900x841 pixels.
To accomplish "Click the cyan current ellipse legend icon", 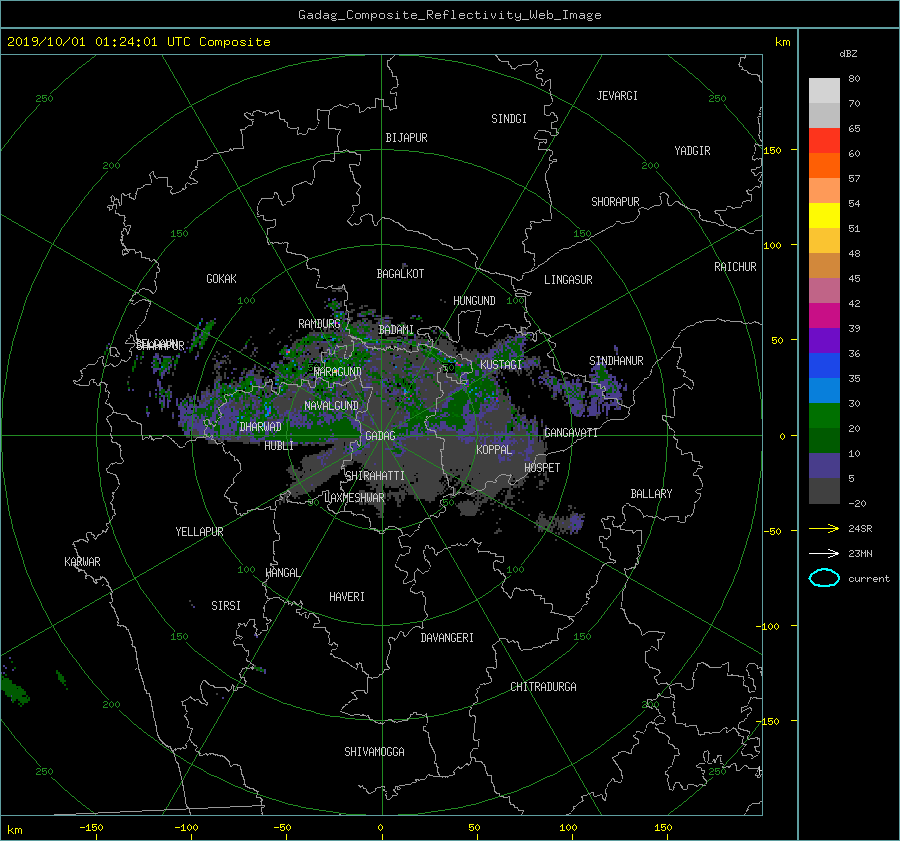I will (x=824, y=578).
